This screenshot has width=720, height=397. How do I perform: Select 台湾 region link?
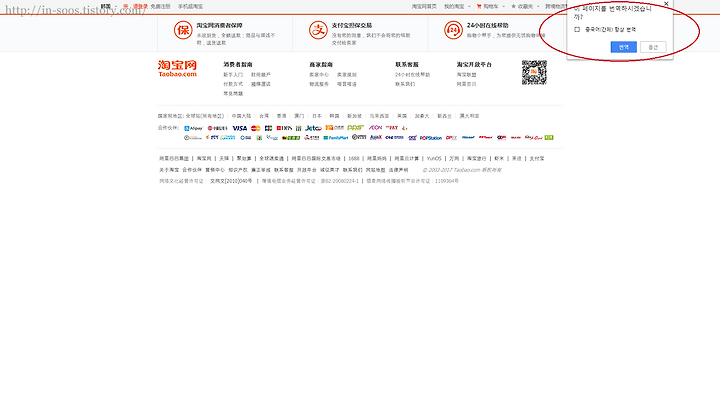(264, 116)
